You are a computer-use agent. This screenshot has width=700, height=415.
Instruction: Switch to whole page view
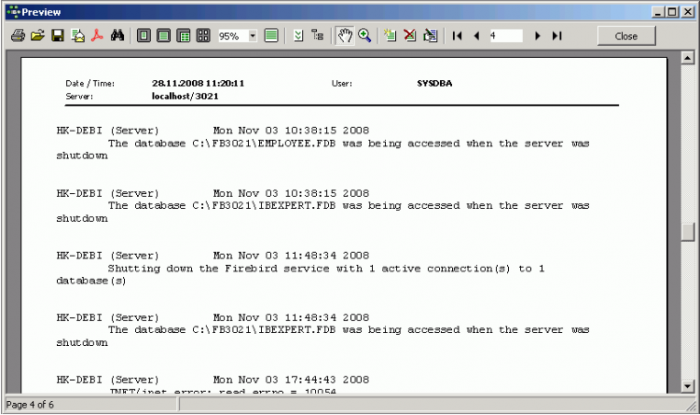click(144, 36)
